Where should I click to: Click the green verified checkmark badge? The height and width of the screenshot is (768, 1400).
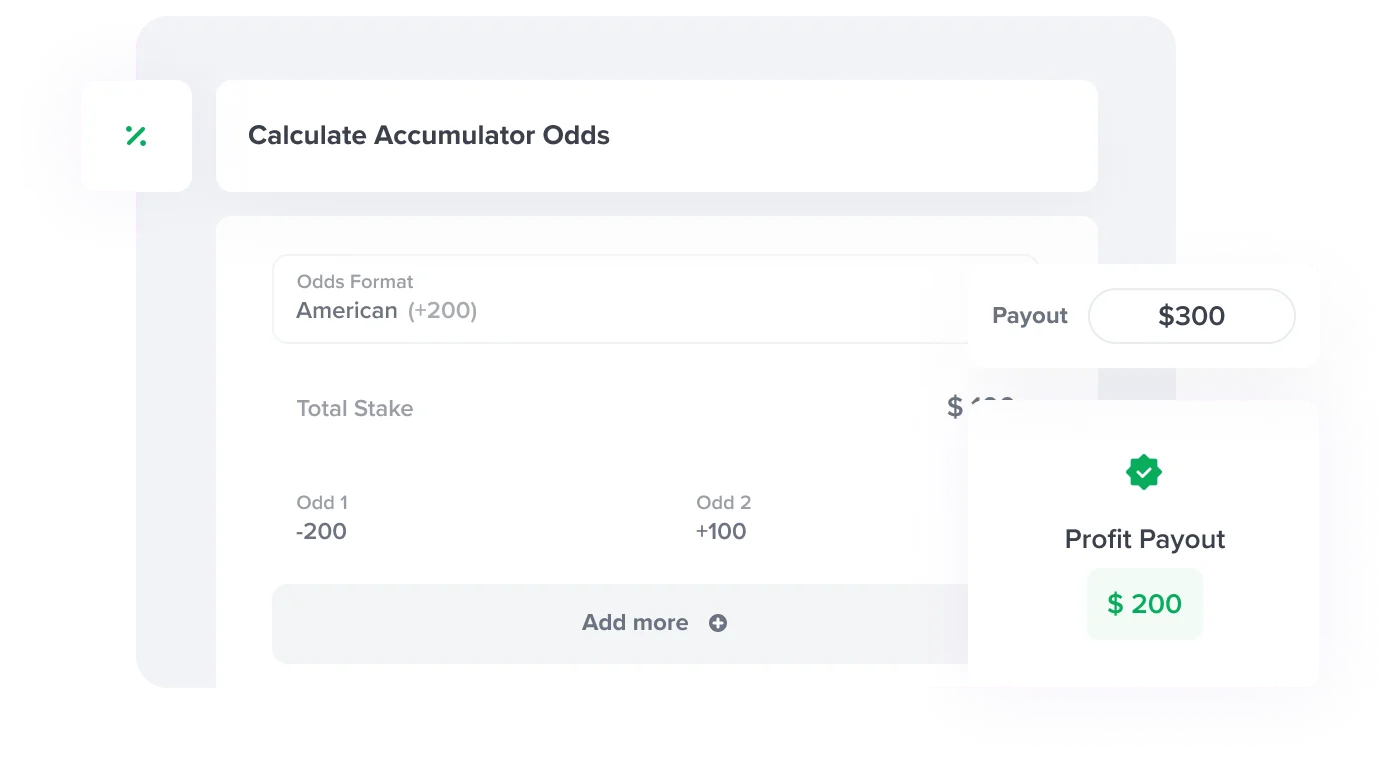(1143, 472)
